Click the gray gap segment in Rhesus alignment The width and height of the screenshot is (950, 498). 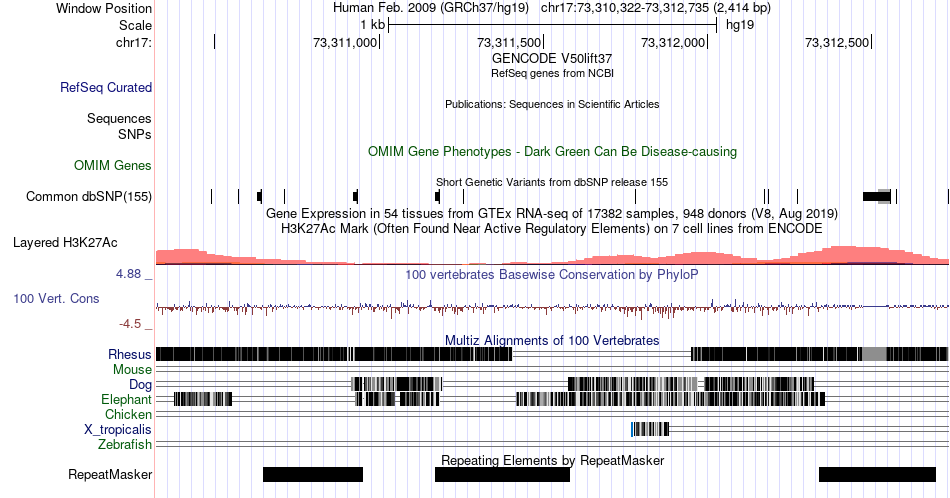[x=874, y=354]
